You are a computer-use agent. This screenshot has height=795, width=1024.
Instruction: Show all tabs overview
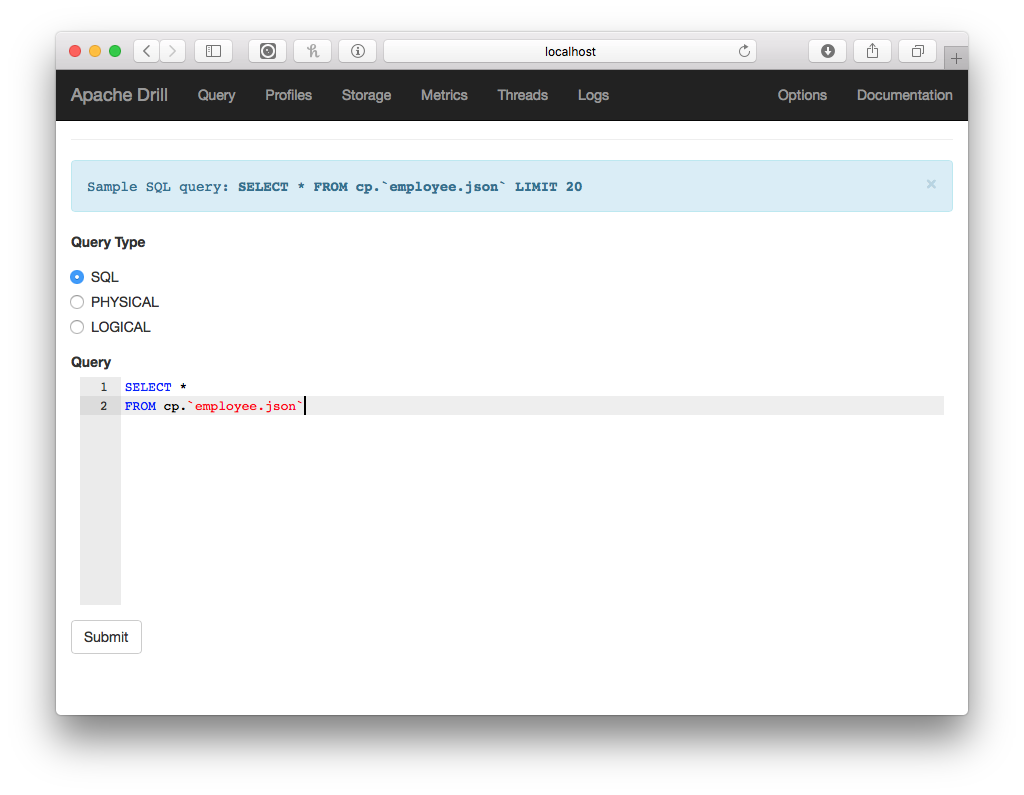(918, 51)
